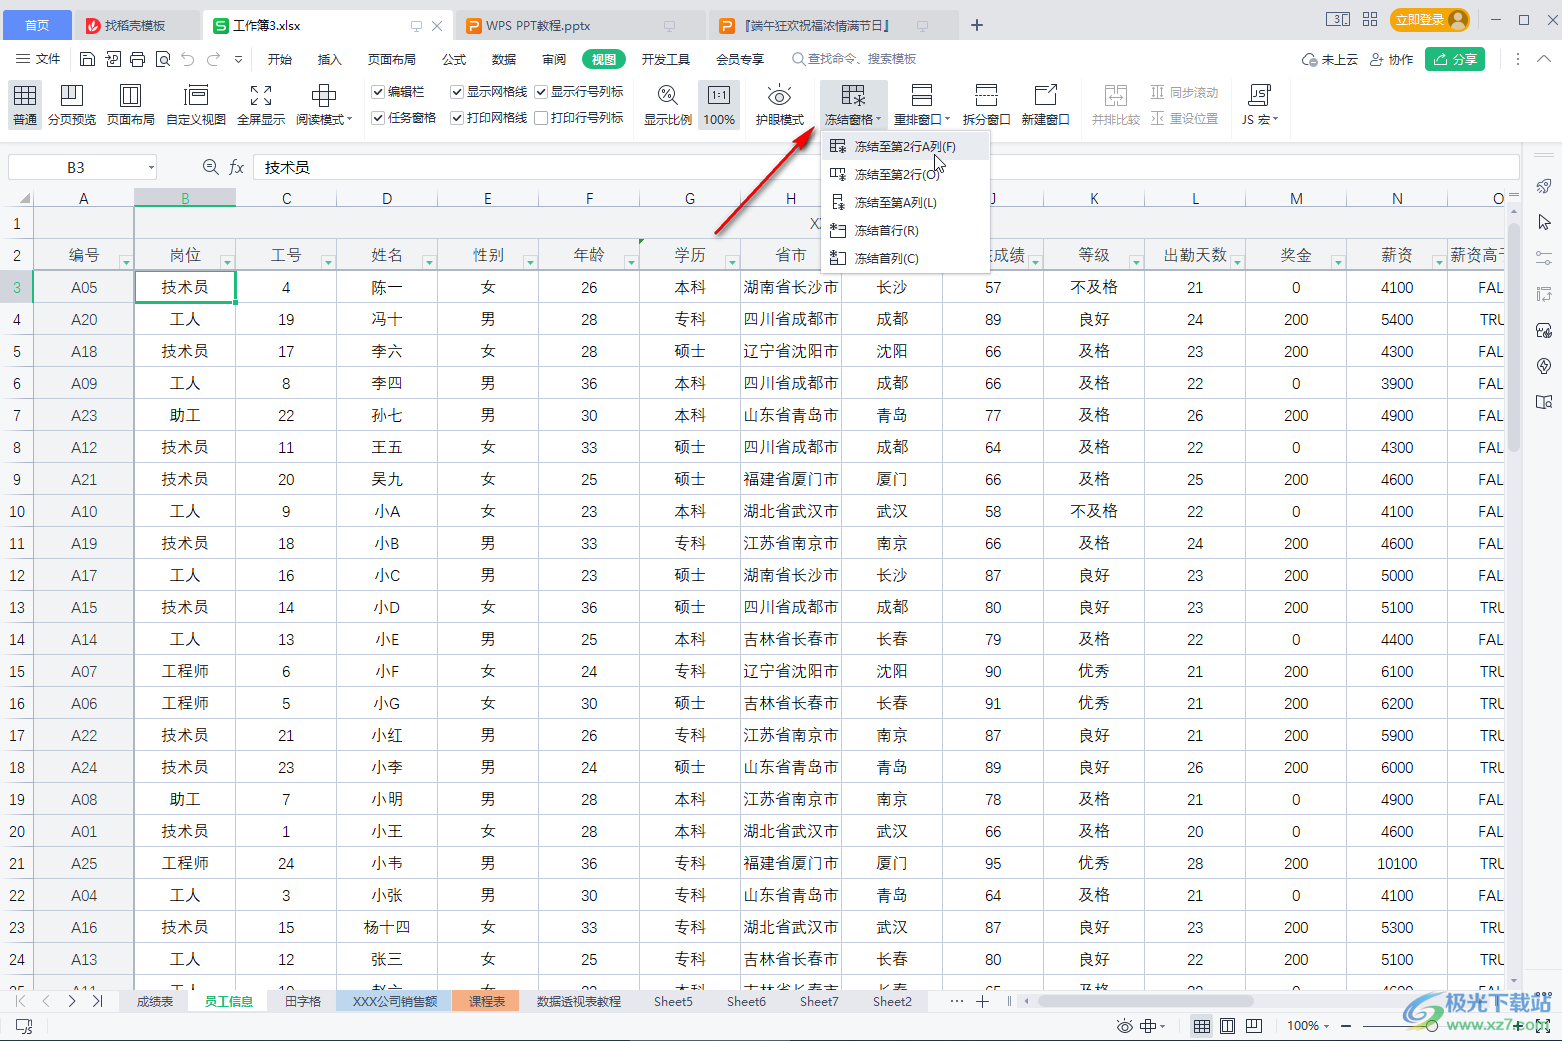1562x1041 pixels.
Task: Open Custom Views (自定义视图)
Action: (196, 105)
